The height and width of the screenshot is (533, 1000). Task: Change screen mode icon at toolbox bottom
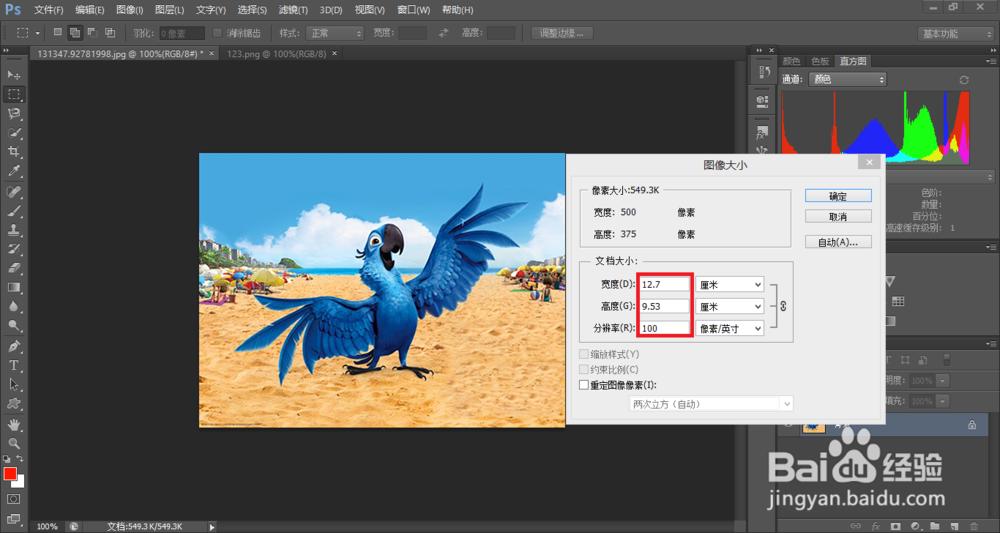click(13, 519)
